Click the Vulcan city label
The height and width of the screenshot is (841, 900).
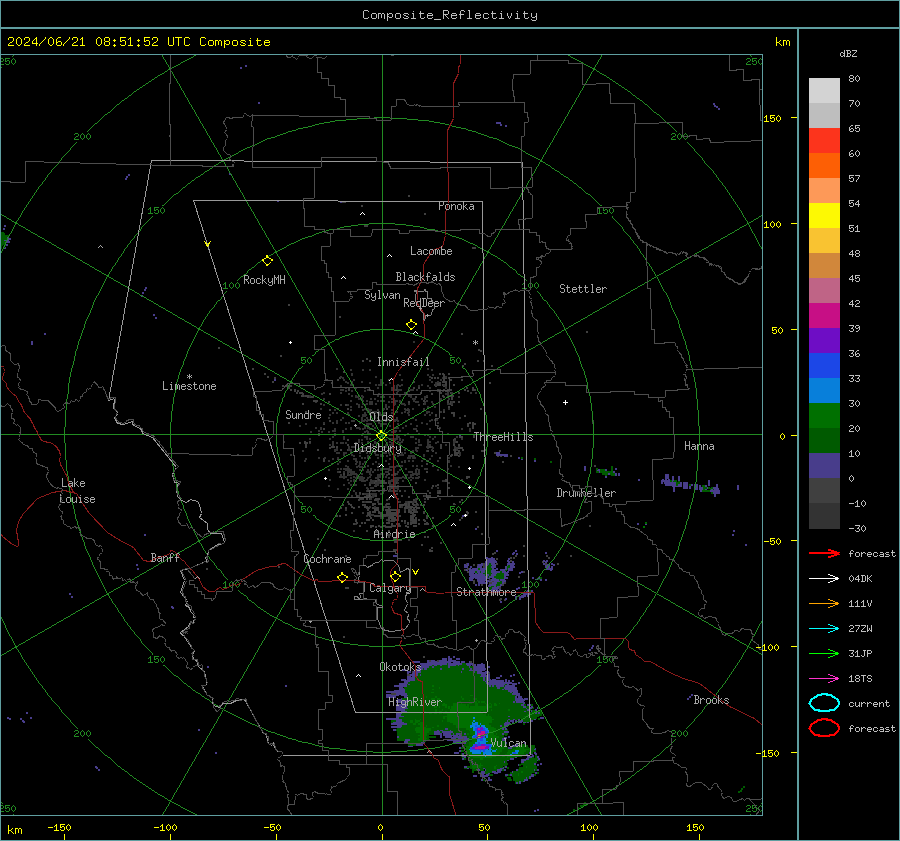point(508,743)
